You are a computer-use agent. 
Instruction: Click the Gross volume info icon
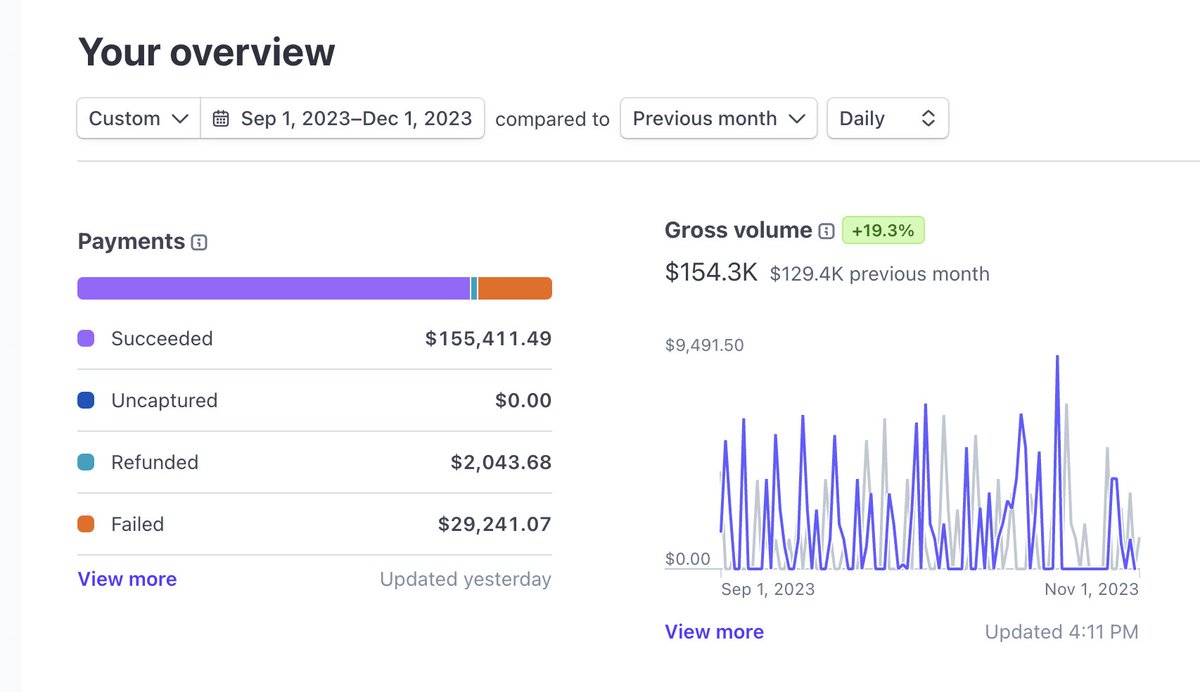pyautogui.click(x=825, y=230)
